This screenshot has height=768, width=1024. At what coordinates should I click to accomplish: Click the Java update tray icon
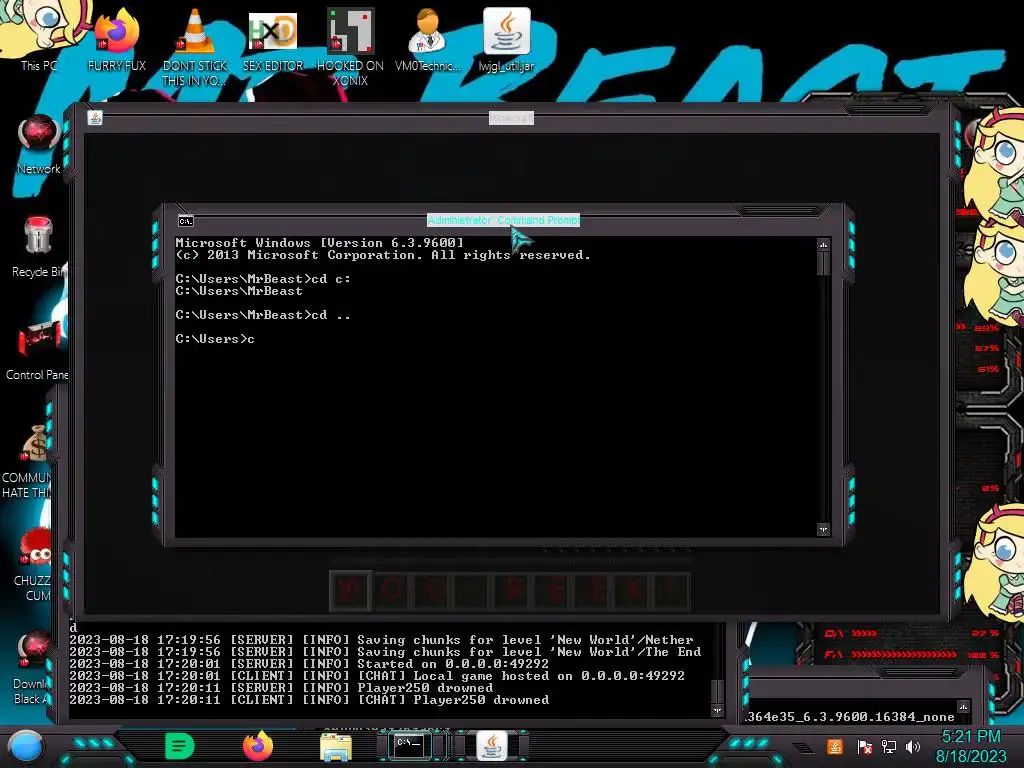[835, 746]
